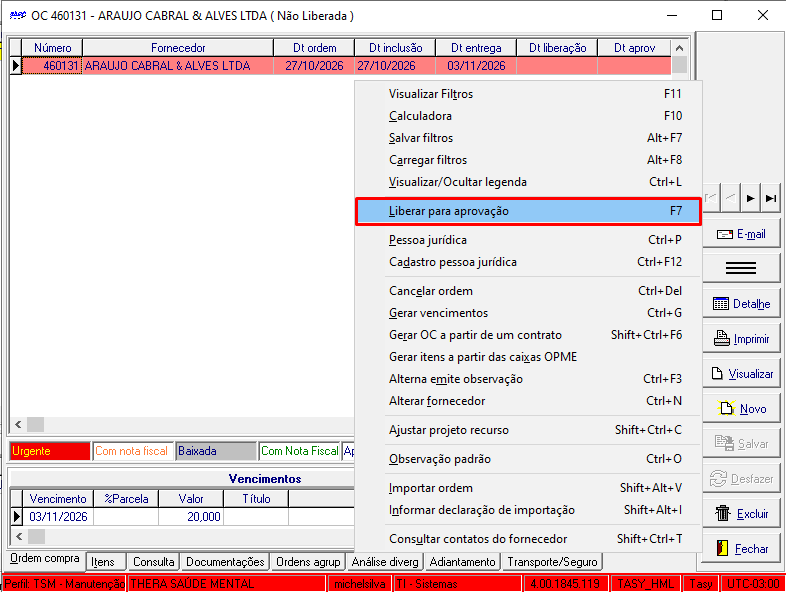Screen dimensions: 786x592
Task: Click the Fornecedor column header
Action: point(178,48)
